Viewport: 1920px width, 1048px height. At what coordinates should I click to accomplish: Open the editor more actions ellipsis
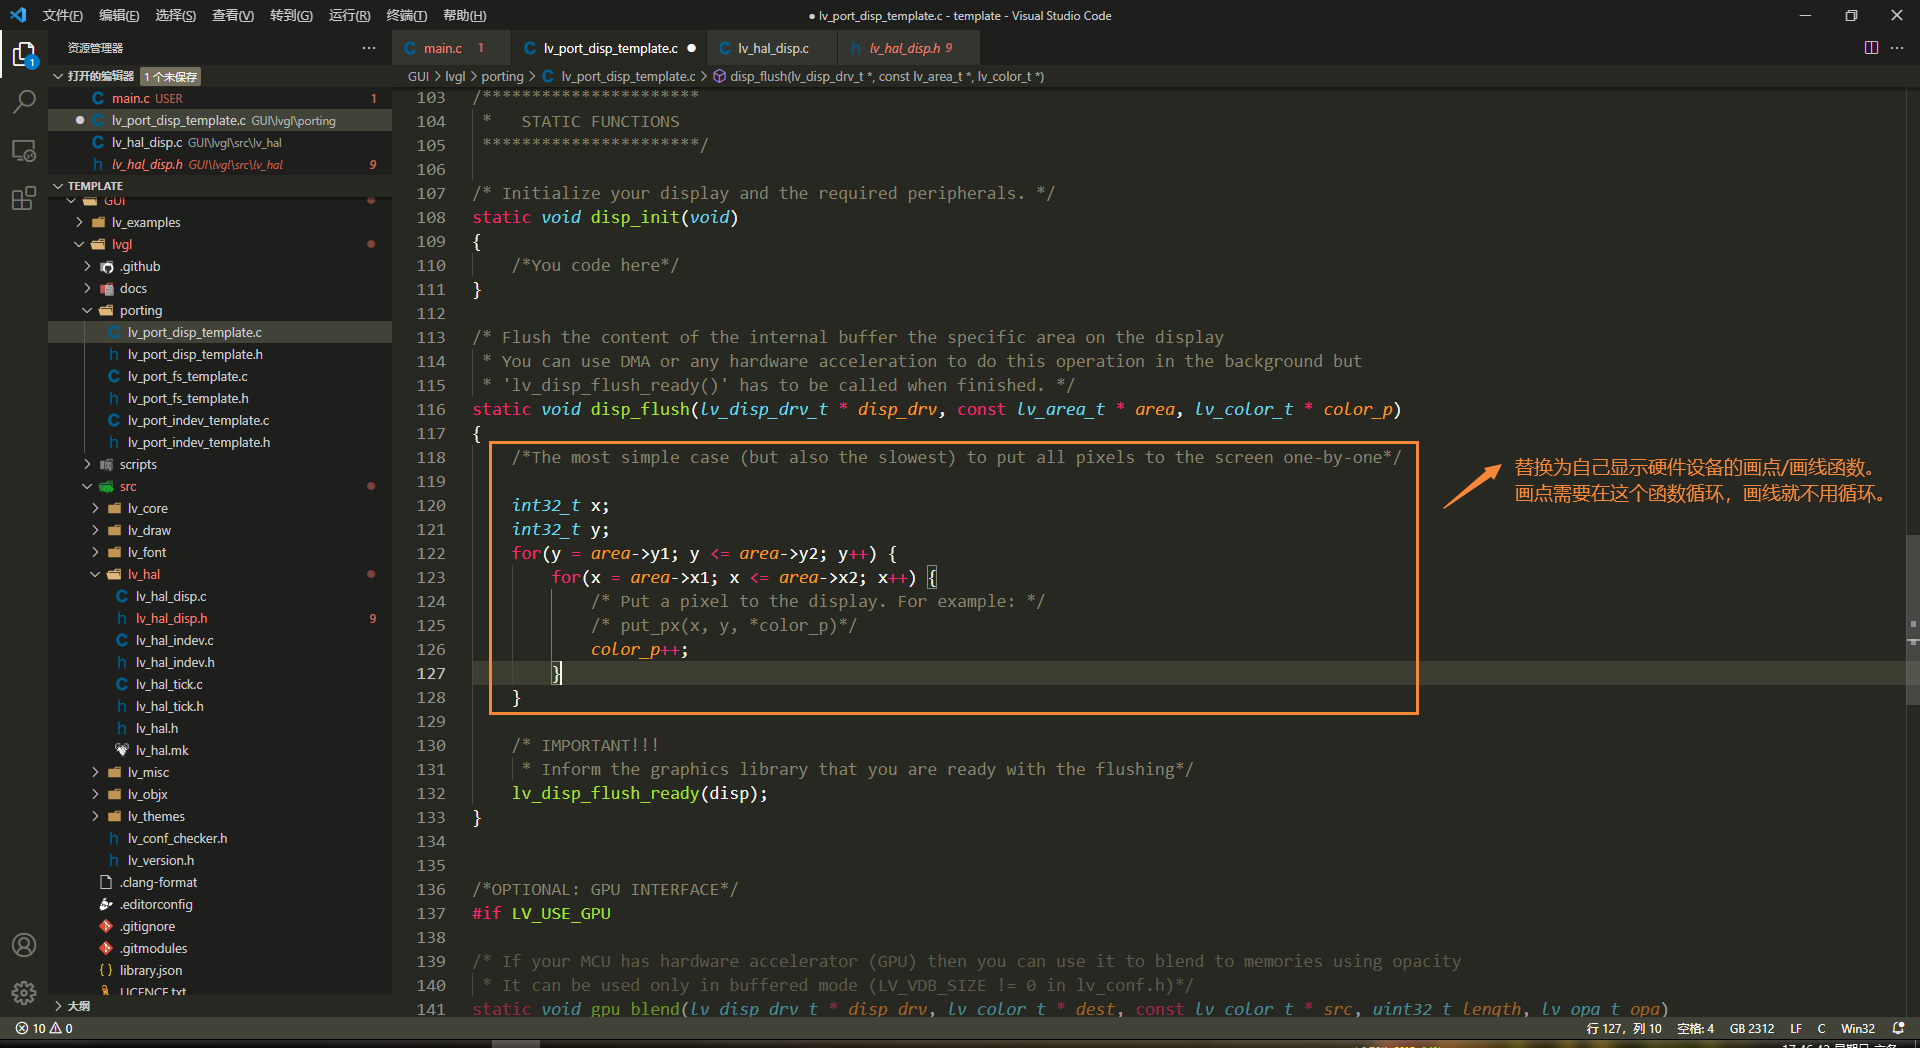[x=1897, y=48]
